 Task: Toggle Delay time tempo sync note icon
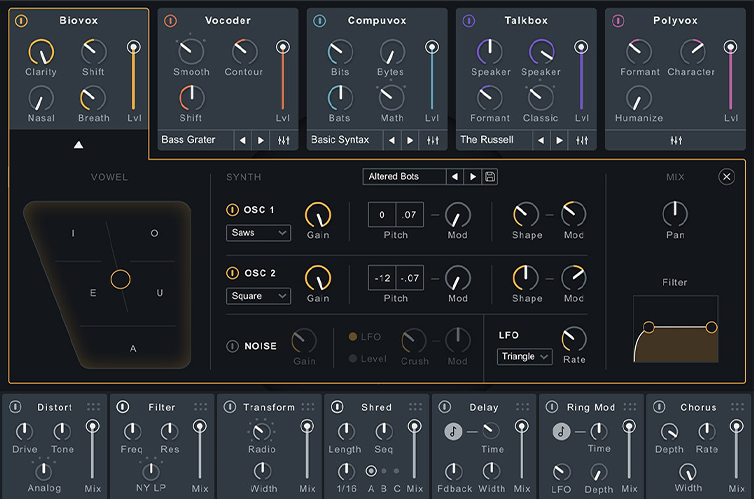453,431
